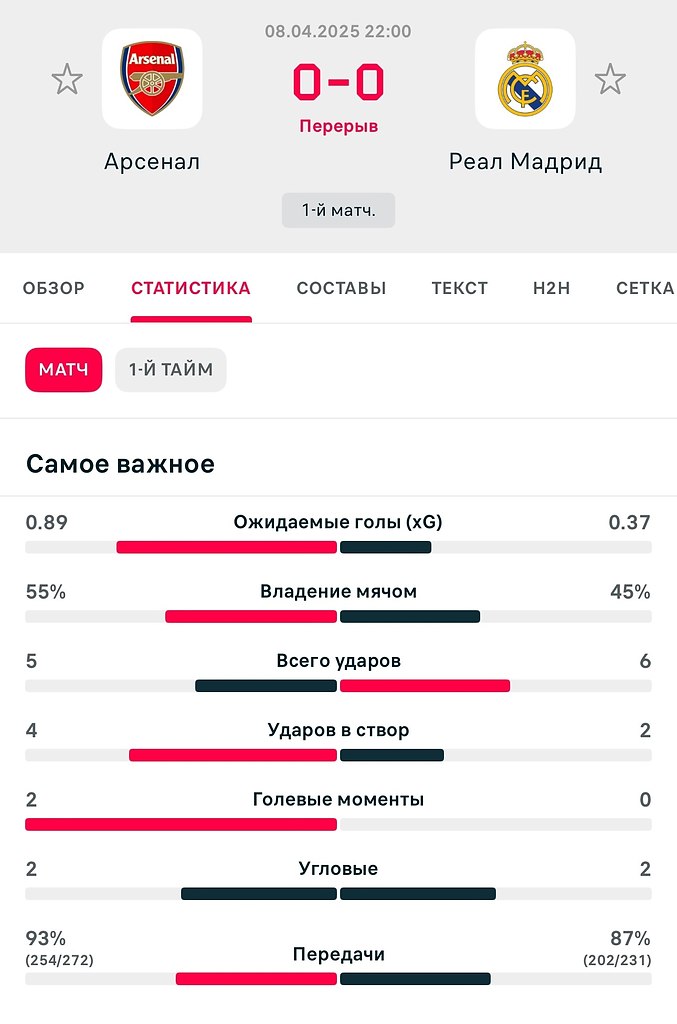Select the СТАТИСТИКА tab

click(191, 289)
